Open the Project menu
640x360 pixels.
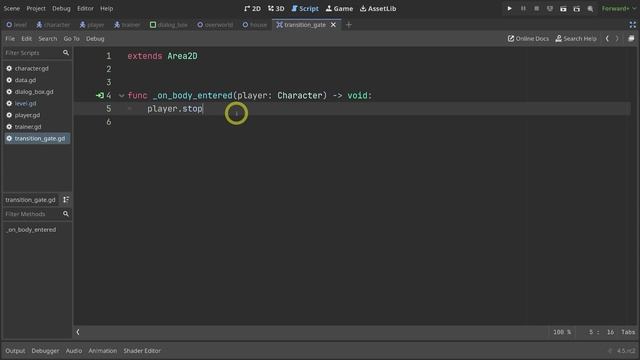[36, 8]
